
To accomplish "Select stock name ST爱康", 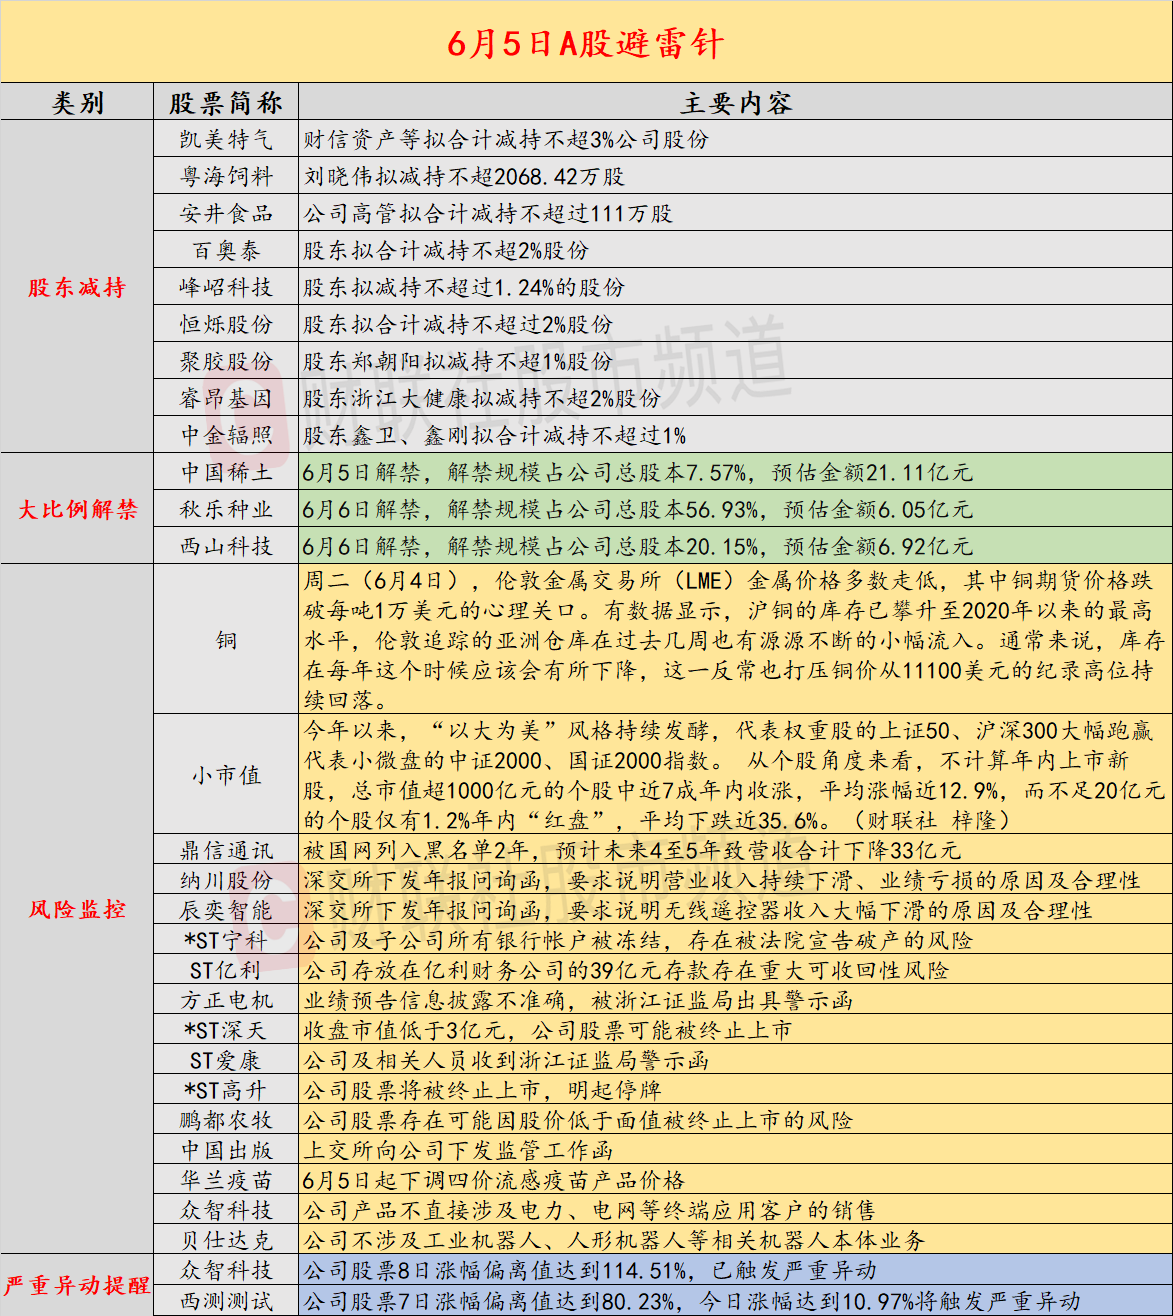I will pyautogui.click(x=226, y=1061).
